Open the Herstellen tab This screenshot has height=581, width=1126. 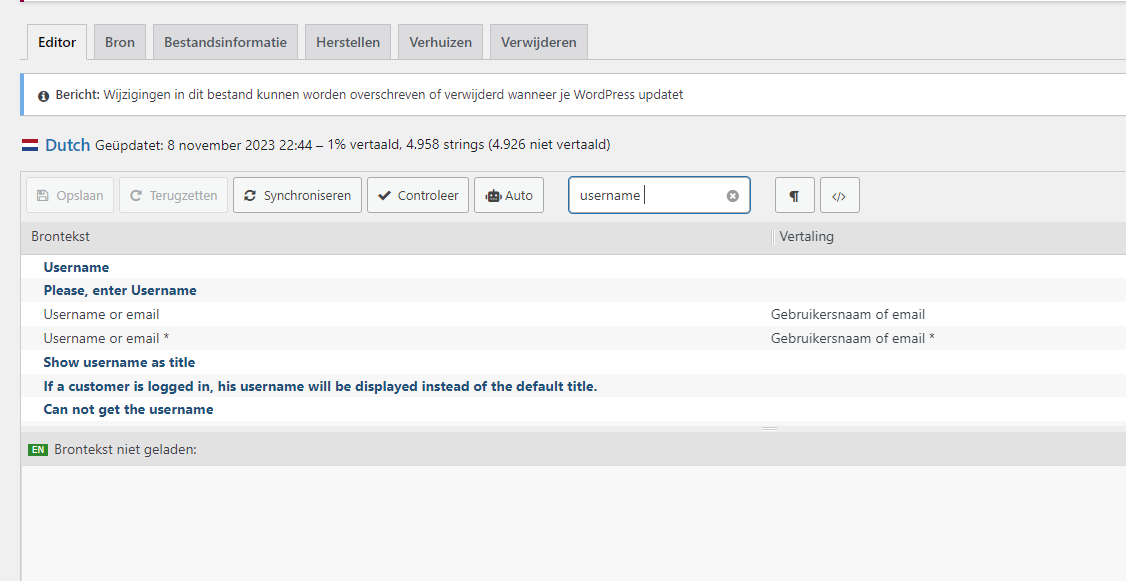point(348,42)
